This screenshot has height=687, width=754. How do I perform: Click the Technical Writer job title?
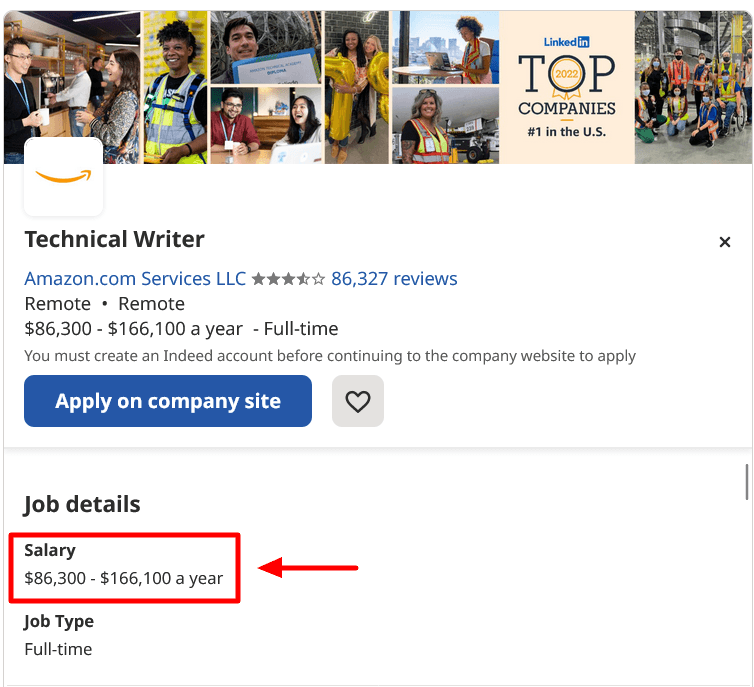114,240
